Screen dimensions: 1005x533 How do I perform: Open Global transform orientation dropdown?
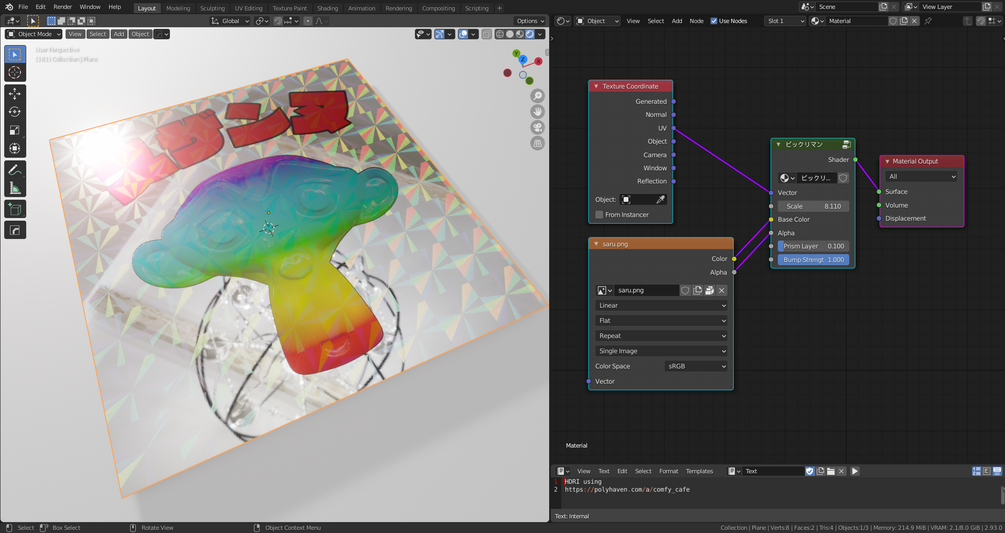(230, 20)
